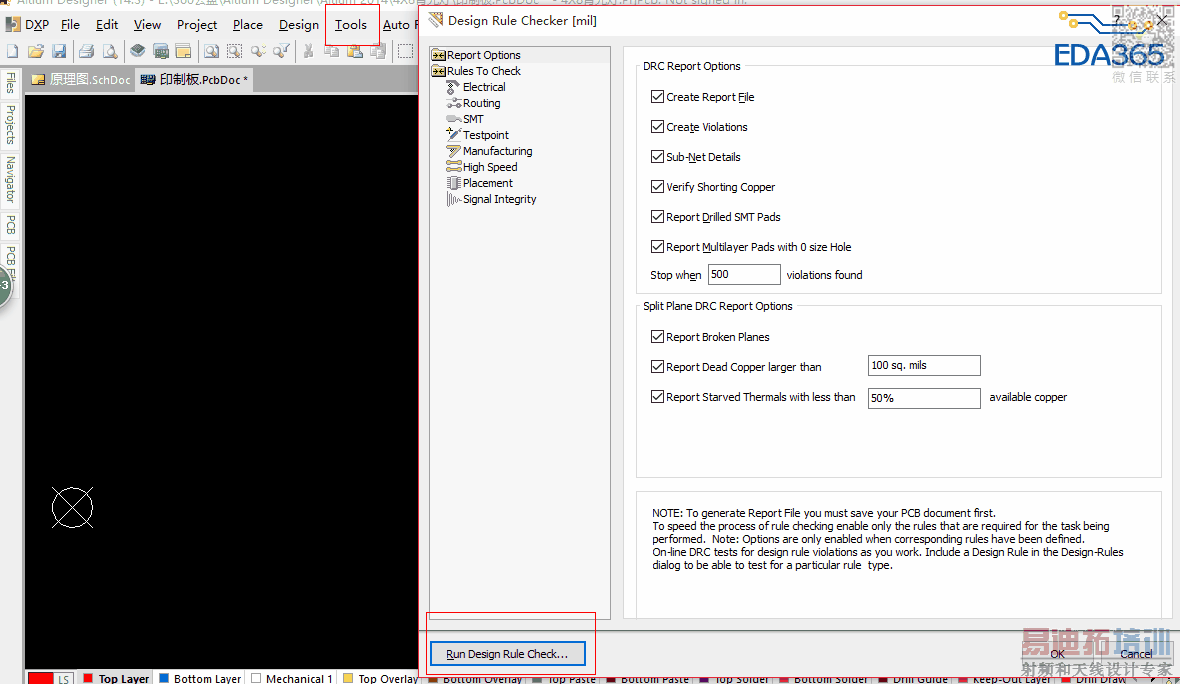Image resolution: width=1180 pixels, height=684 pixels.
Task: Open the Place menu
Action: click(248, 25)
